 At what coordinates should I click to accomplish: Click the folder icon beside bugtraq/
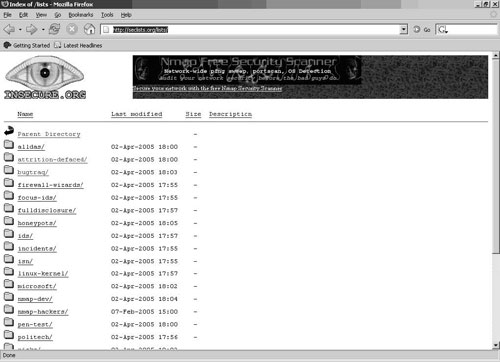(9, 170)
